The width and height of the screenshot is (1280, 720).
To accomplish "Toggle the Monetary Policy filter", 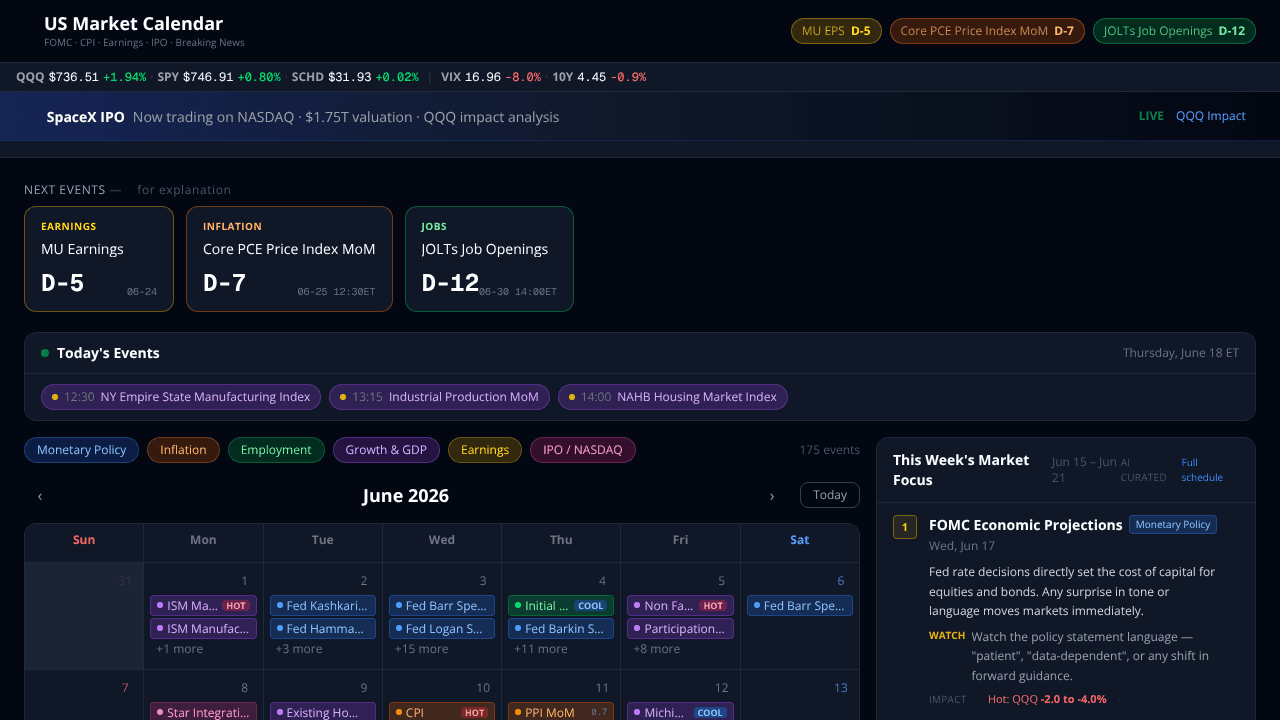I will point(82,450).
